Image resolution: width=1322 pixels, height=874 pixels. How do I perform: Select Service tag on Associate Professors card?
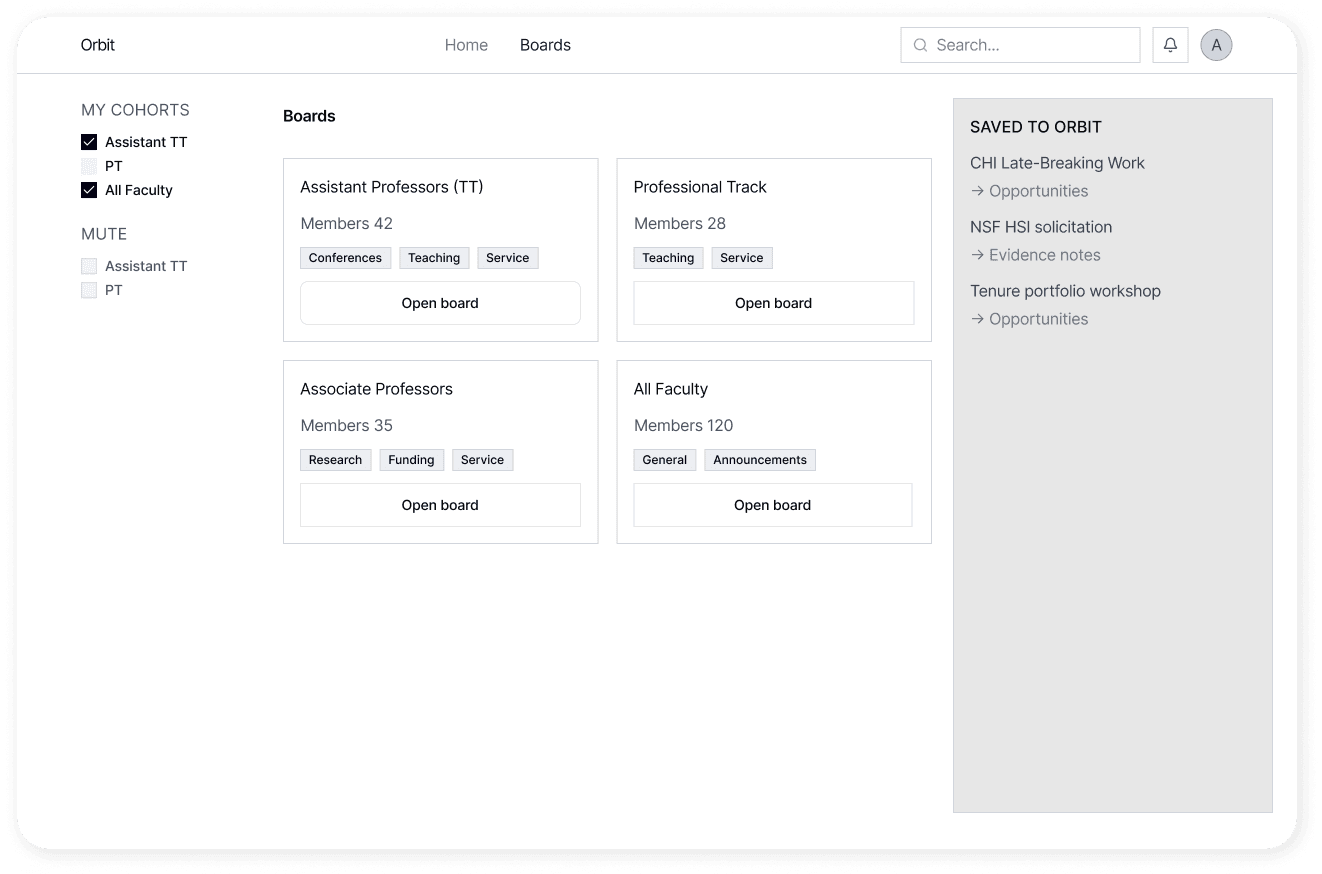click(482, 460)
